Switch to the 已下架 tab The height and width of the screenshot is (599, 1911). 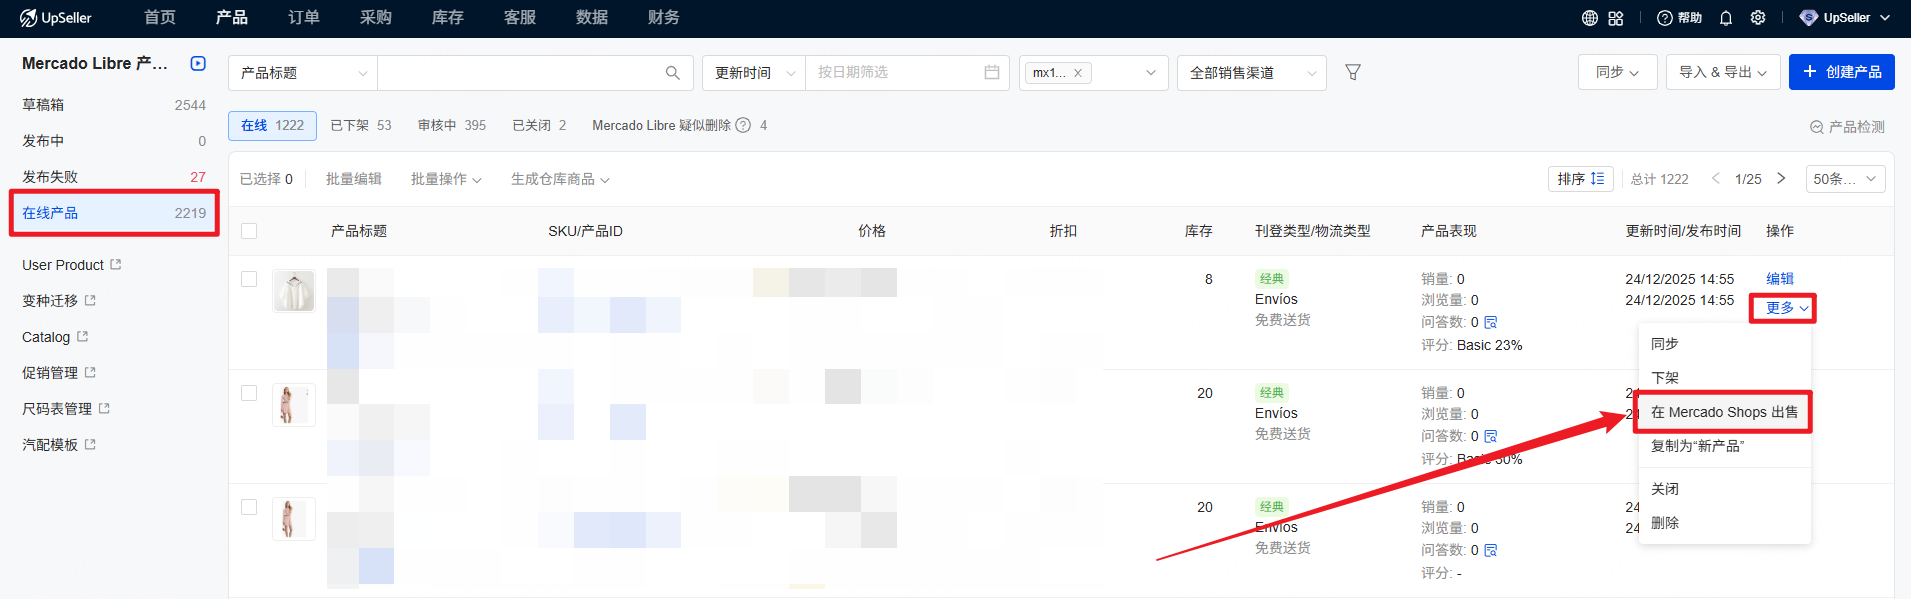(360, 125)
